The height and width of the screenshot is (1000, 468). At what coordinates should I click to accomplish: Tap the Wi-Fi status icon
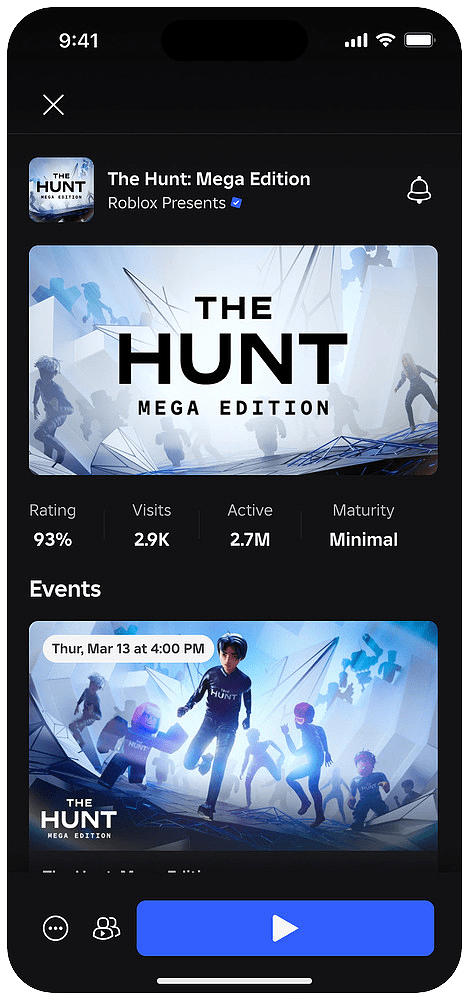tap(385, 41)
